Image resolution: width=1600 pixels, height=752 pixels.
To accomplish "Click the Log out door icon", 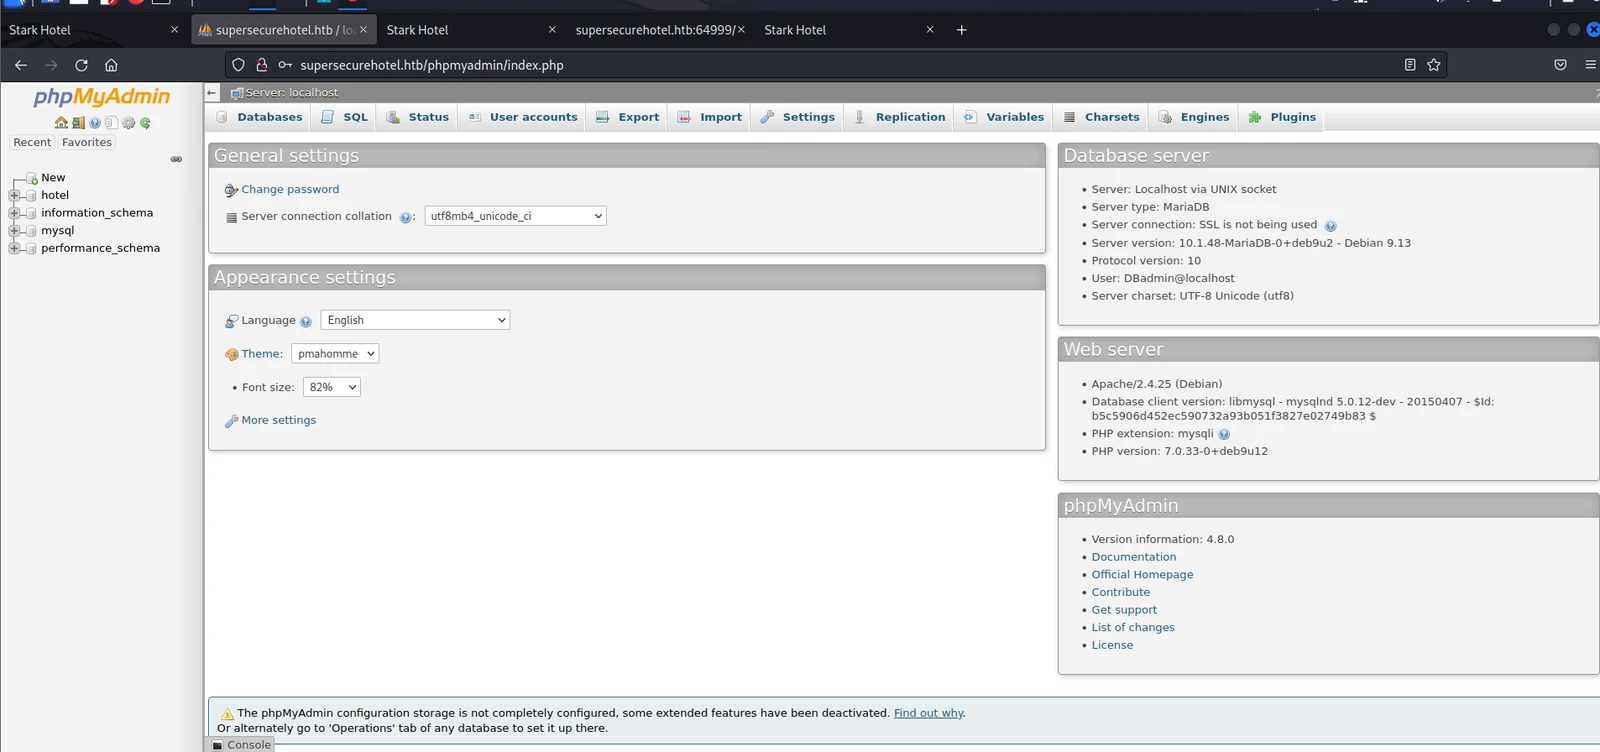I will [78, 123].
